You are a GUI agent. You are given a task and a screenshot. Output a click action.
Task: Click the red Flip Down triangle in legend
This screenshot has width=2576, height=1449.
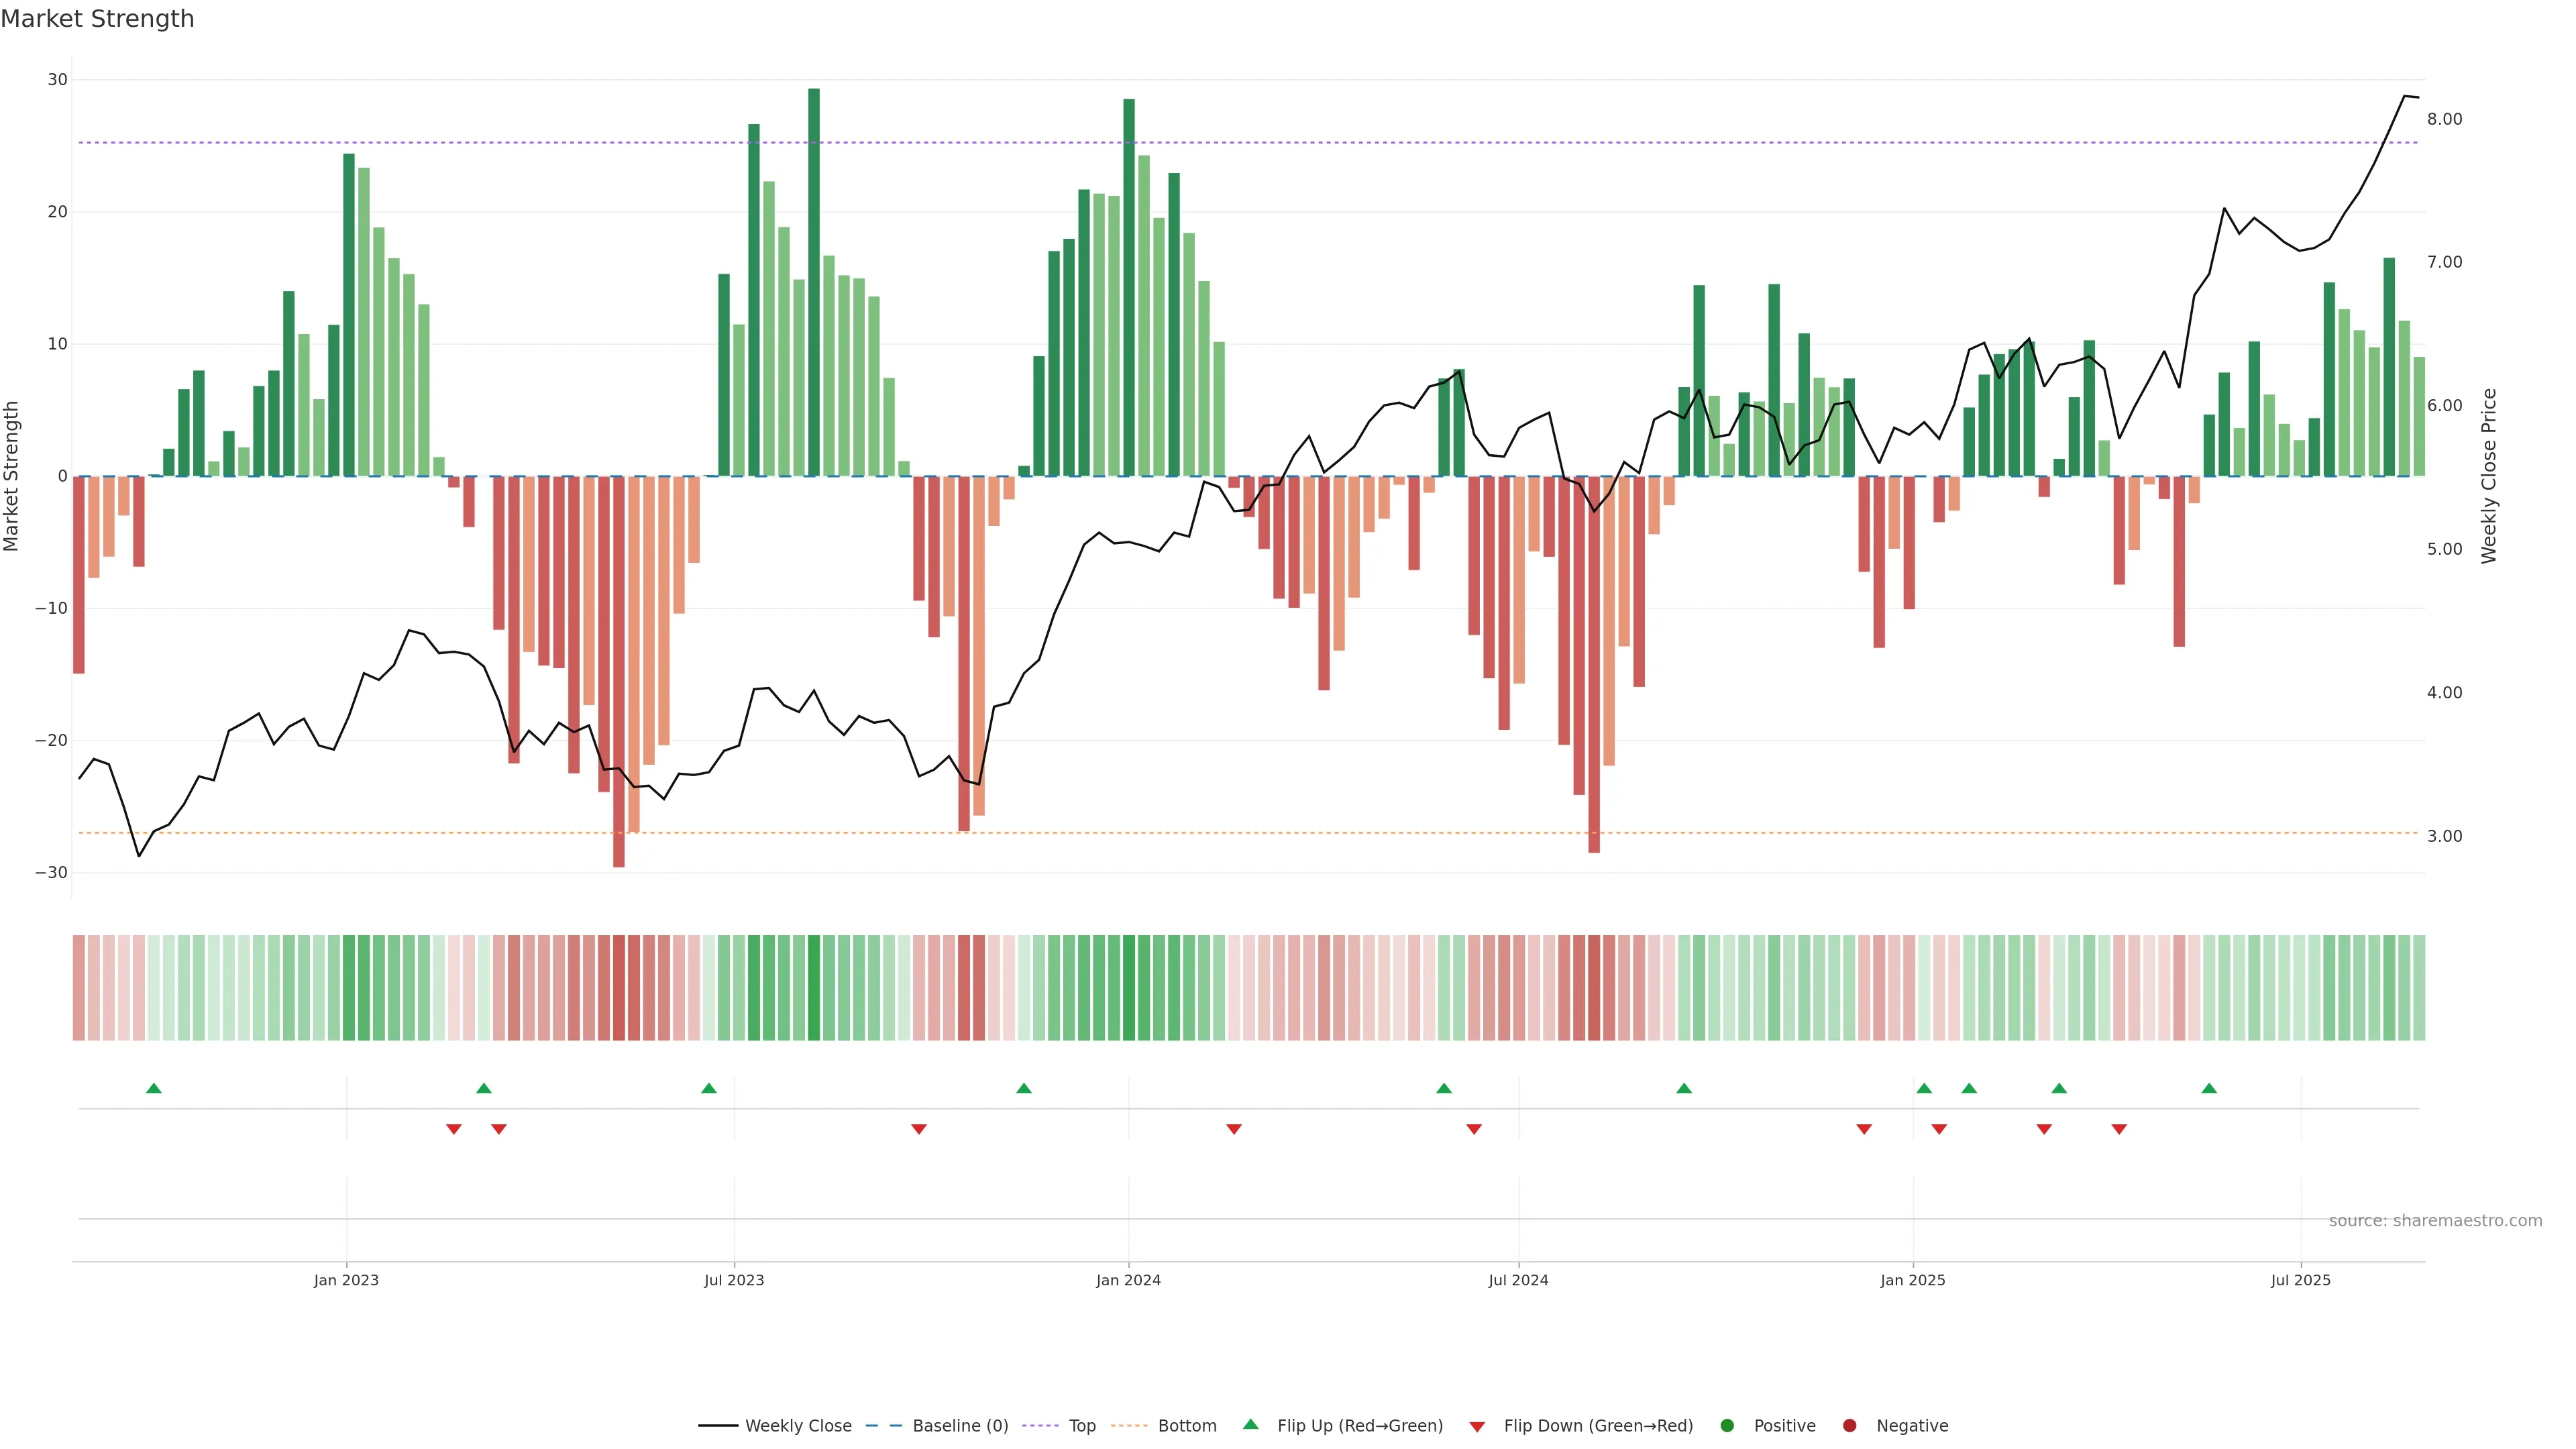(1477, 1427)
